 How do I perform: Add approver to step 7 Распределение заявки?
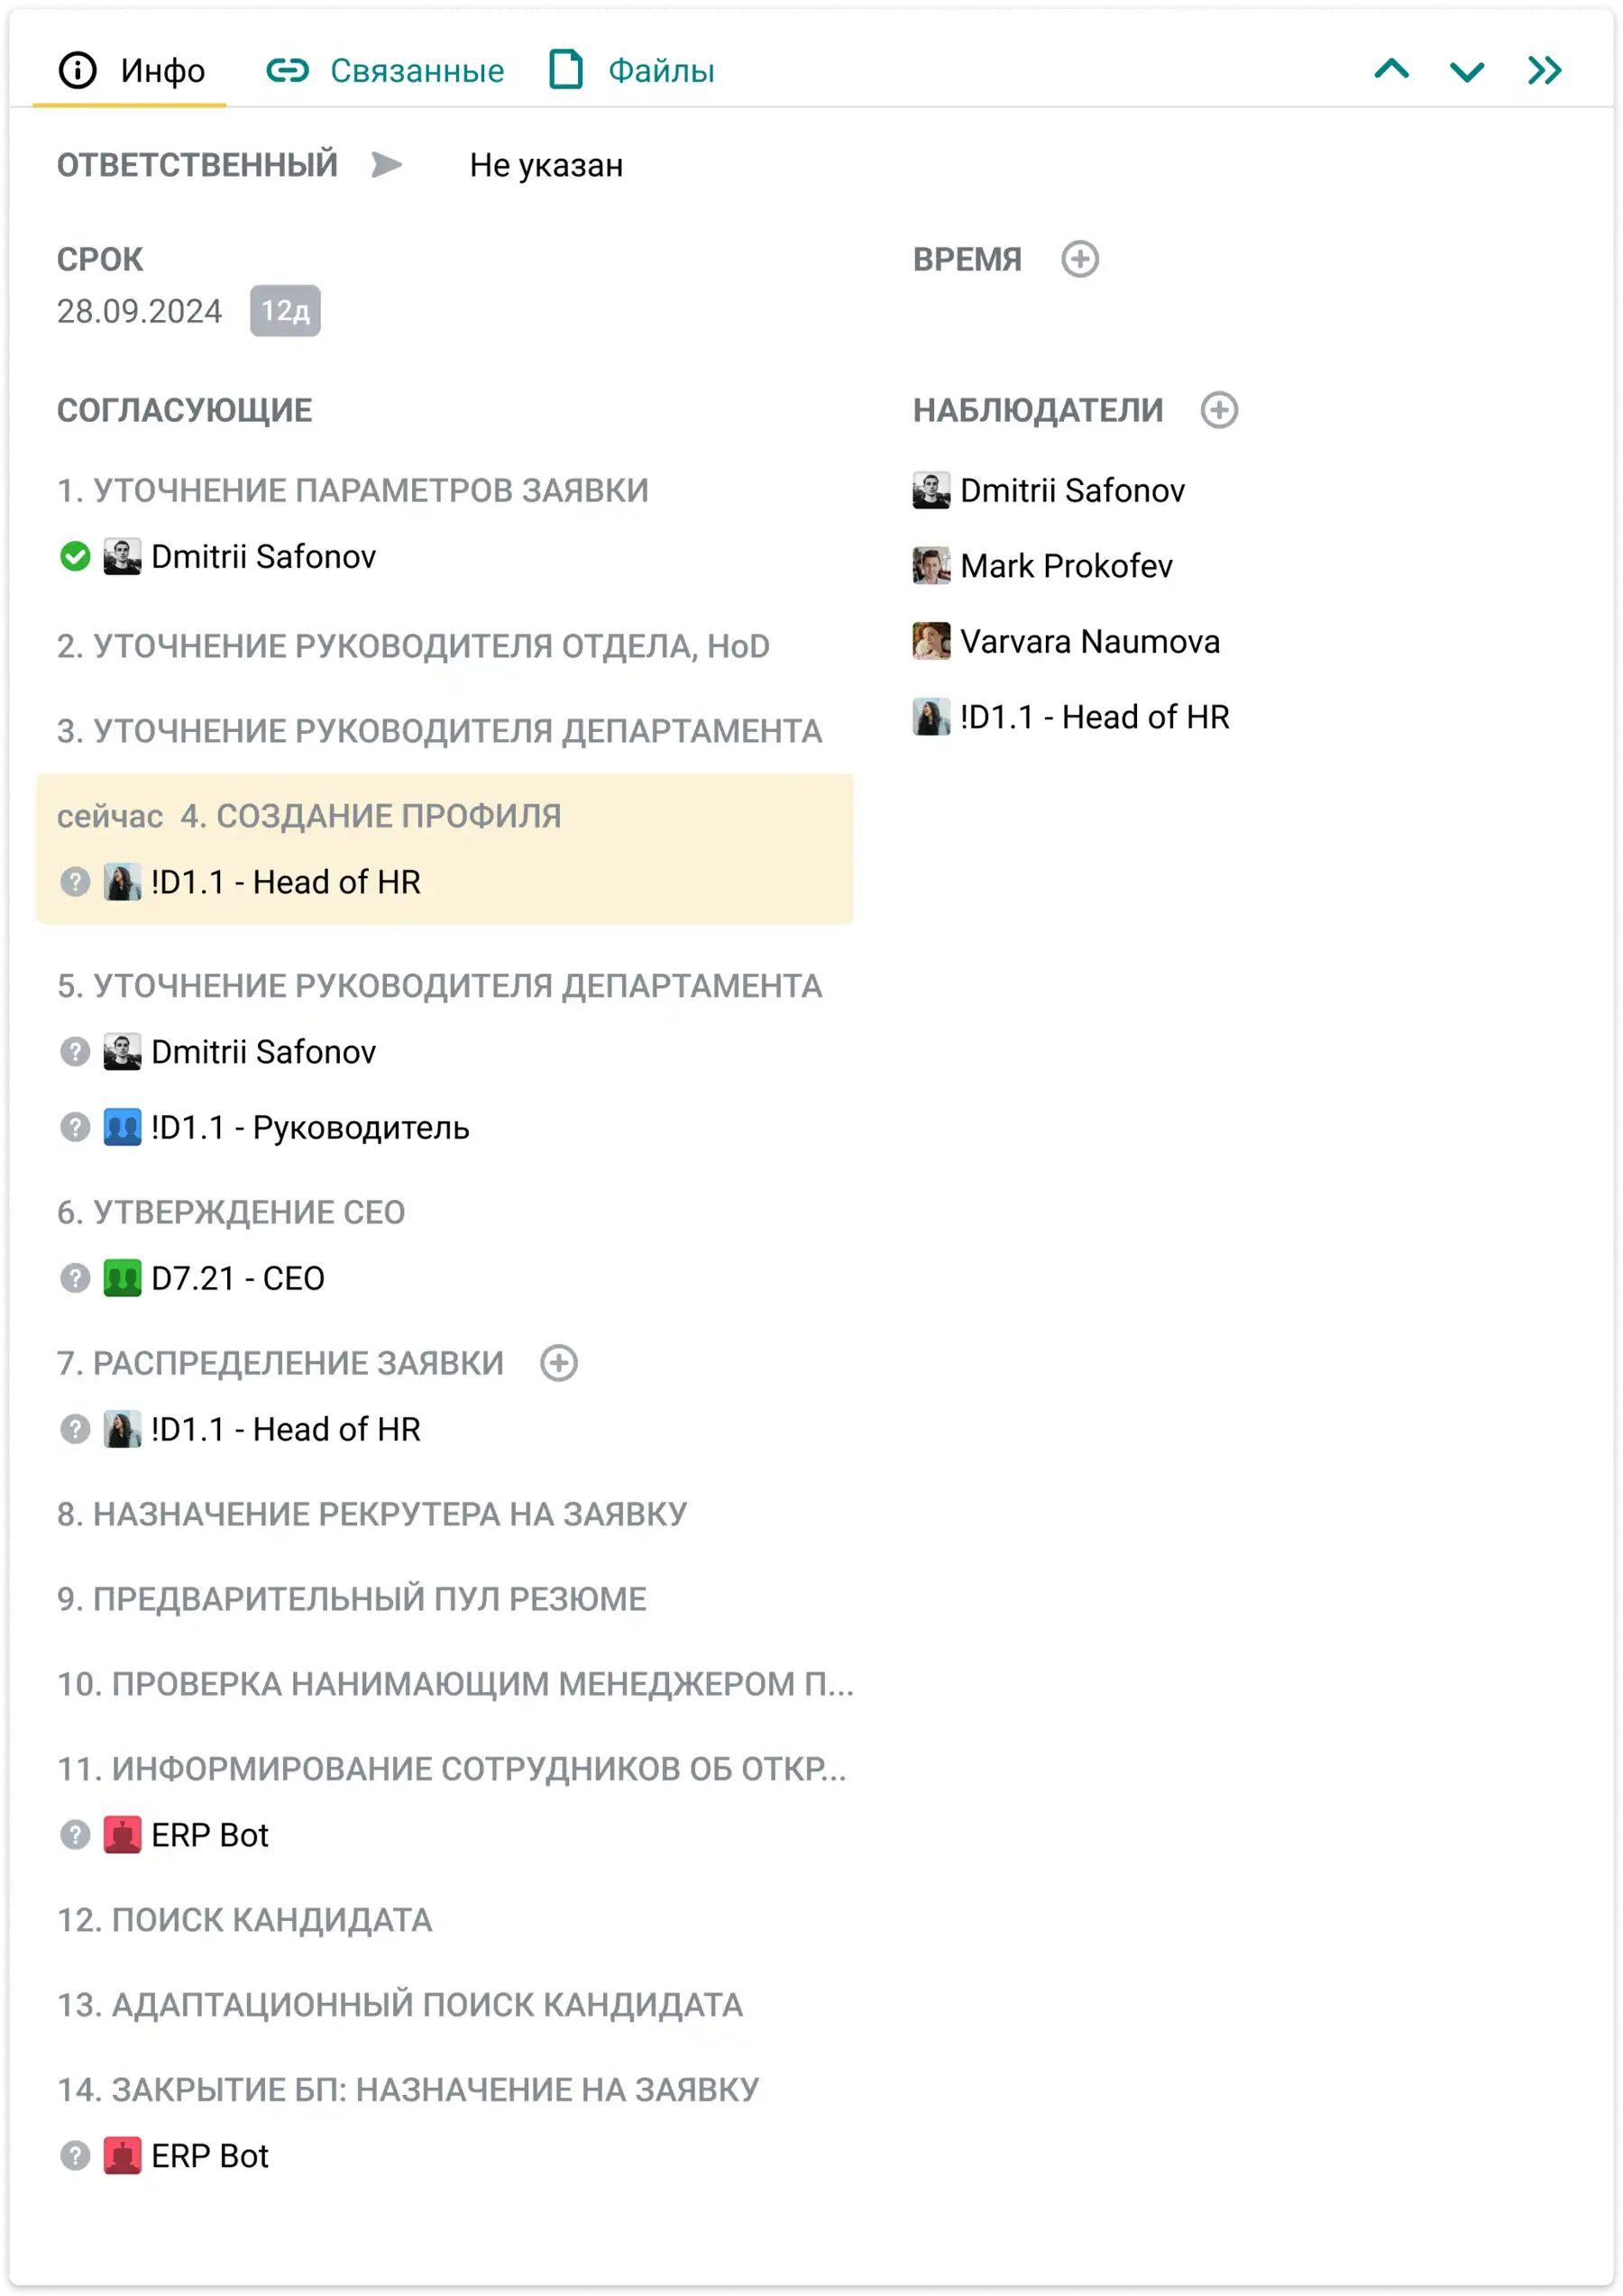558,1362
